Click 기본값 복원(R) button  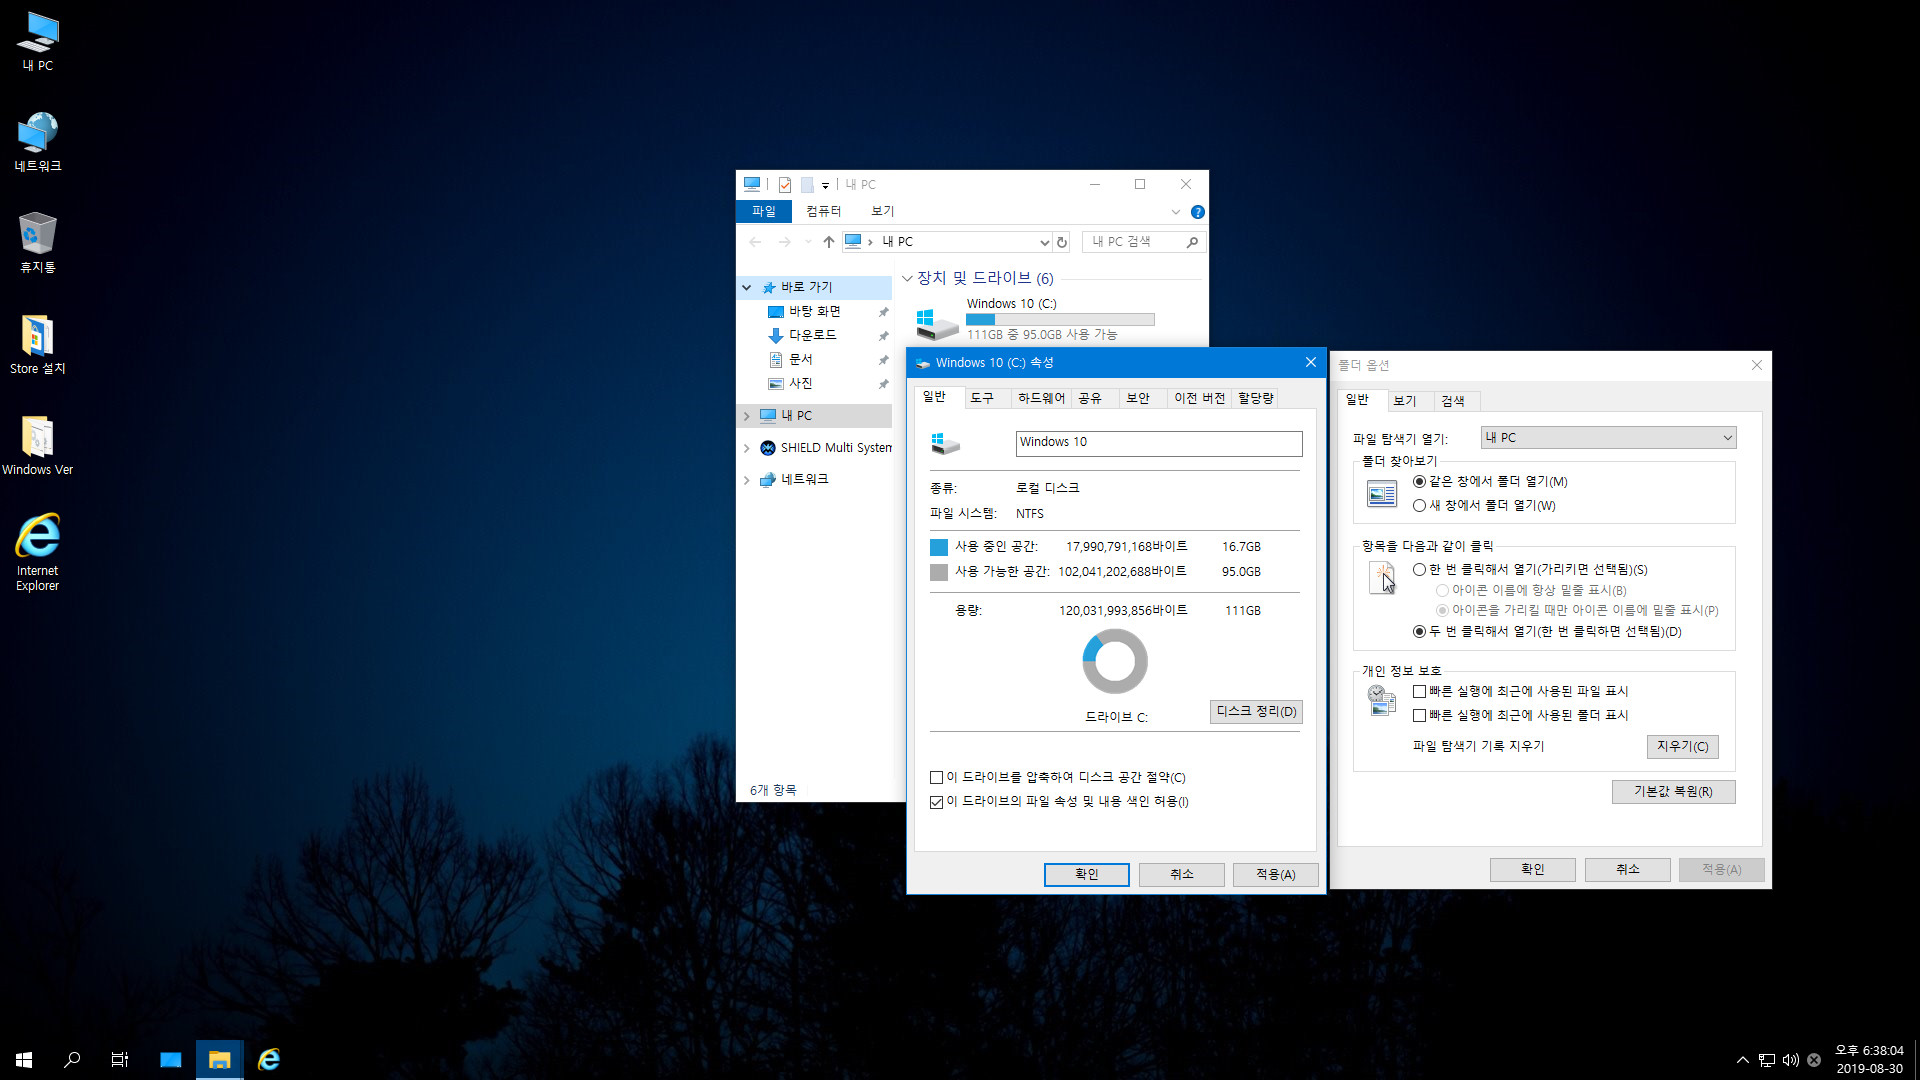(x=1673, y=792)
